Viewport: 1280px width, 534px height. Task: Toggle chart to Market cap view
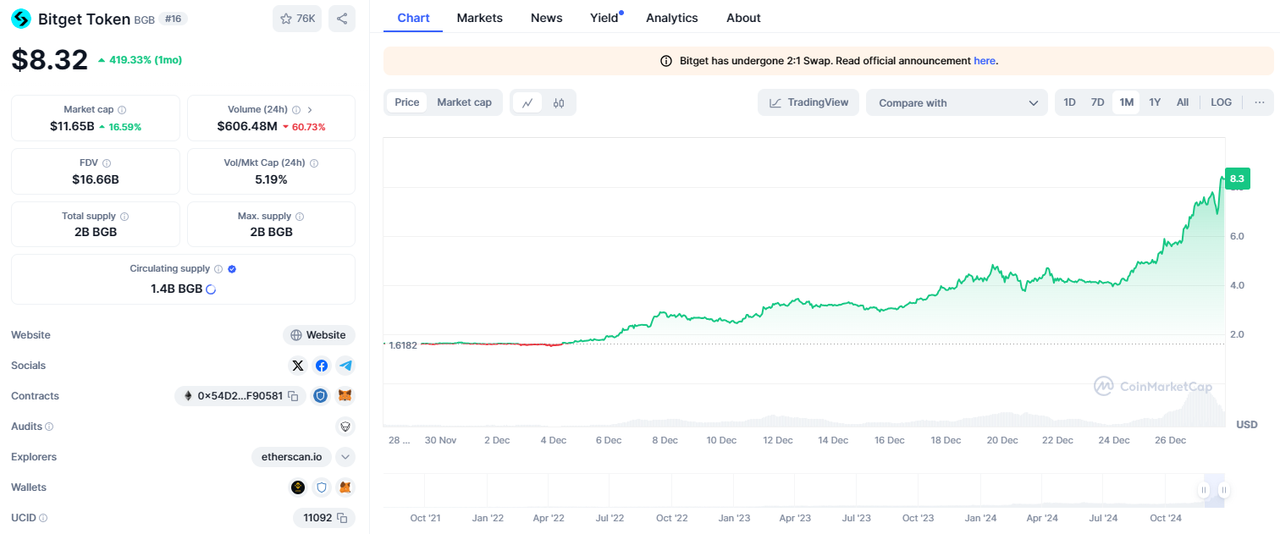pyautogui.click(x=464, y=102)
